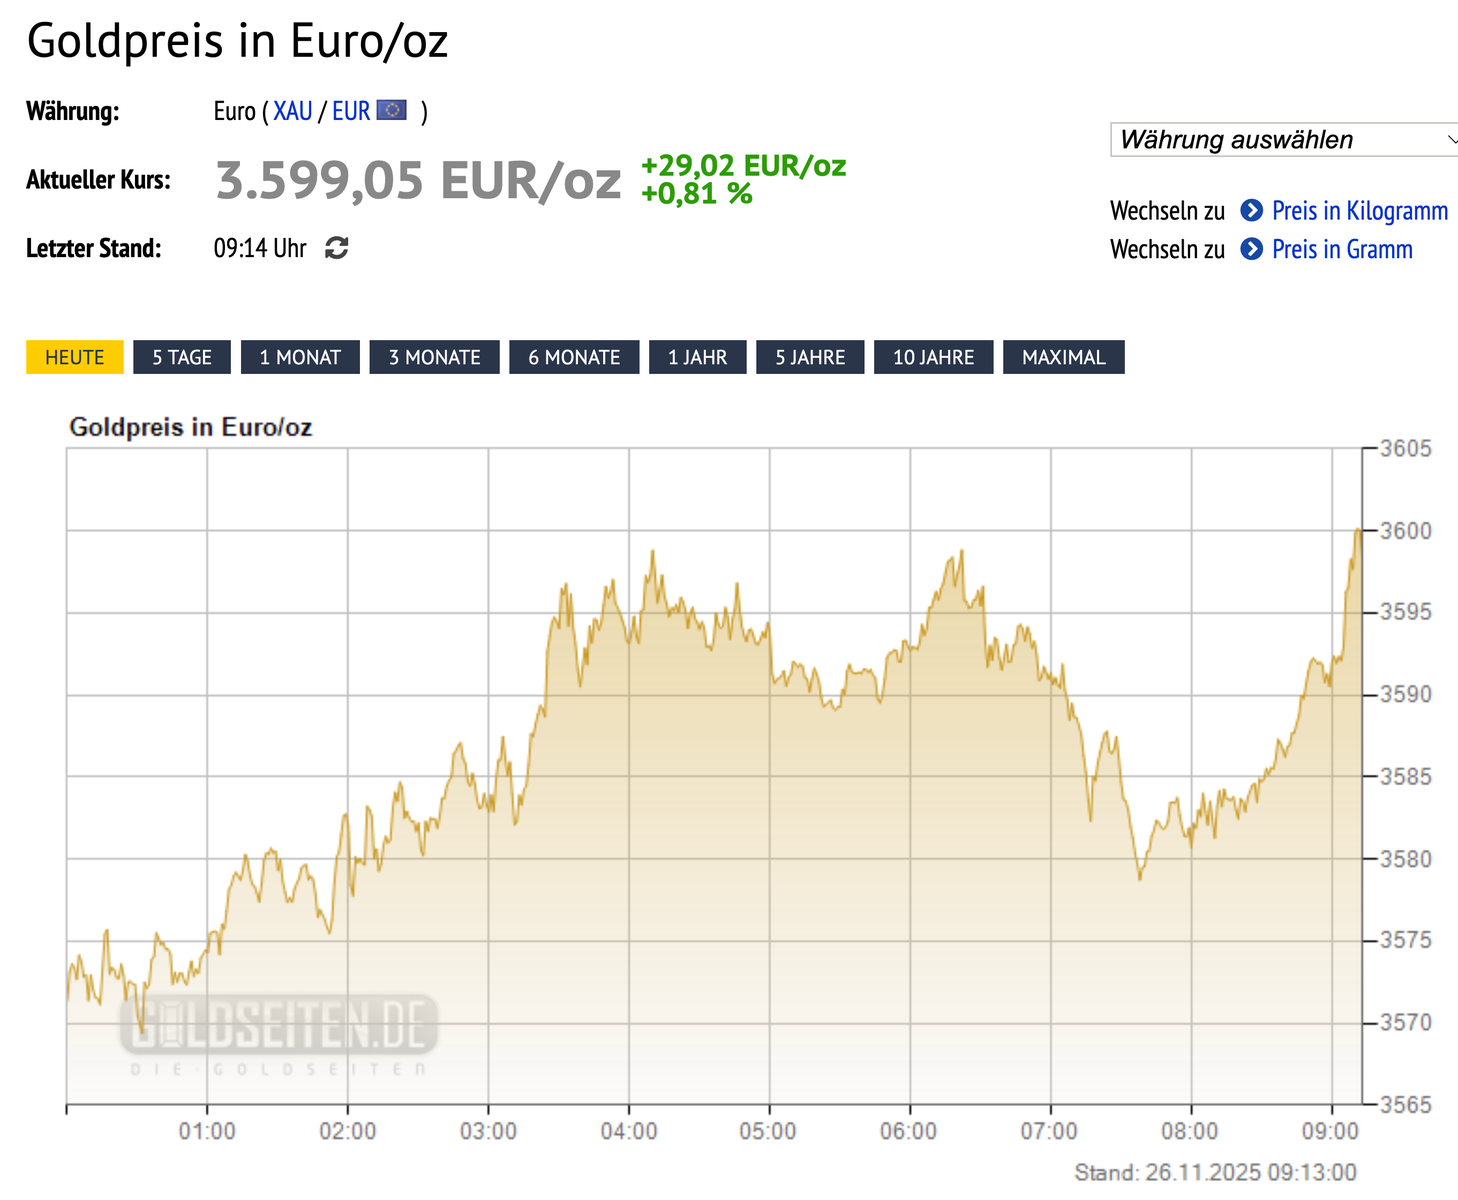1458x1200 pixels.
Task: Click the EU flag icon
Action: 391,110
